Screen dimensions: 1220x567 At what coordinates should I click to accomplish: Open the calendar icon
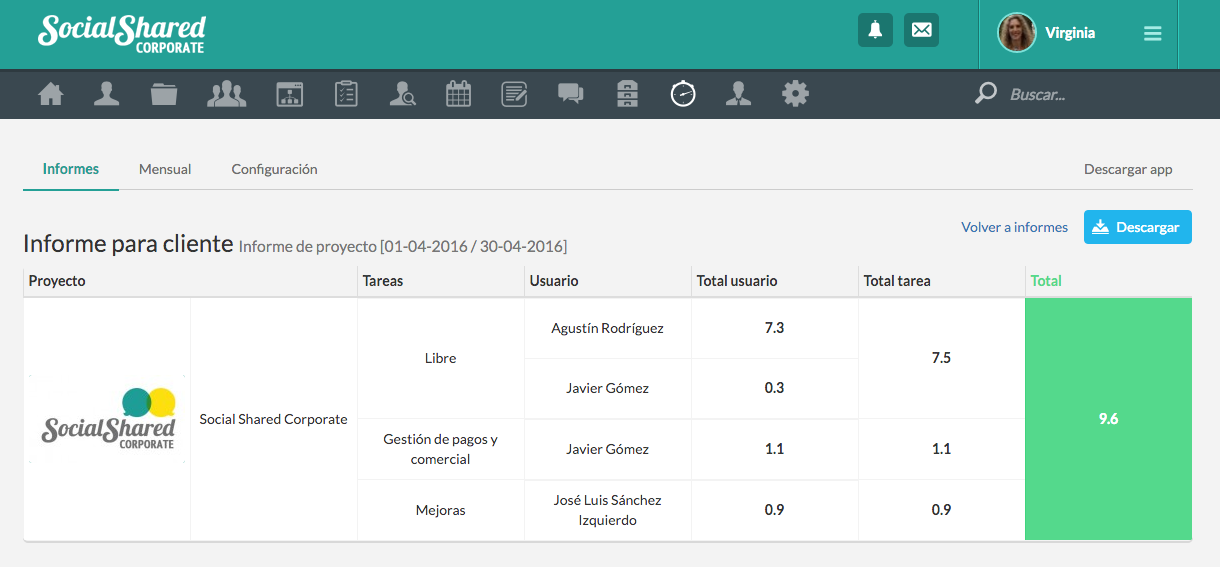458,94
